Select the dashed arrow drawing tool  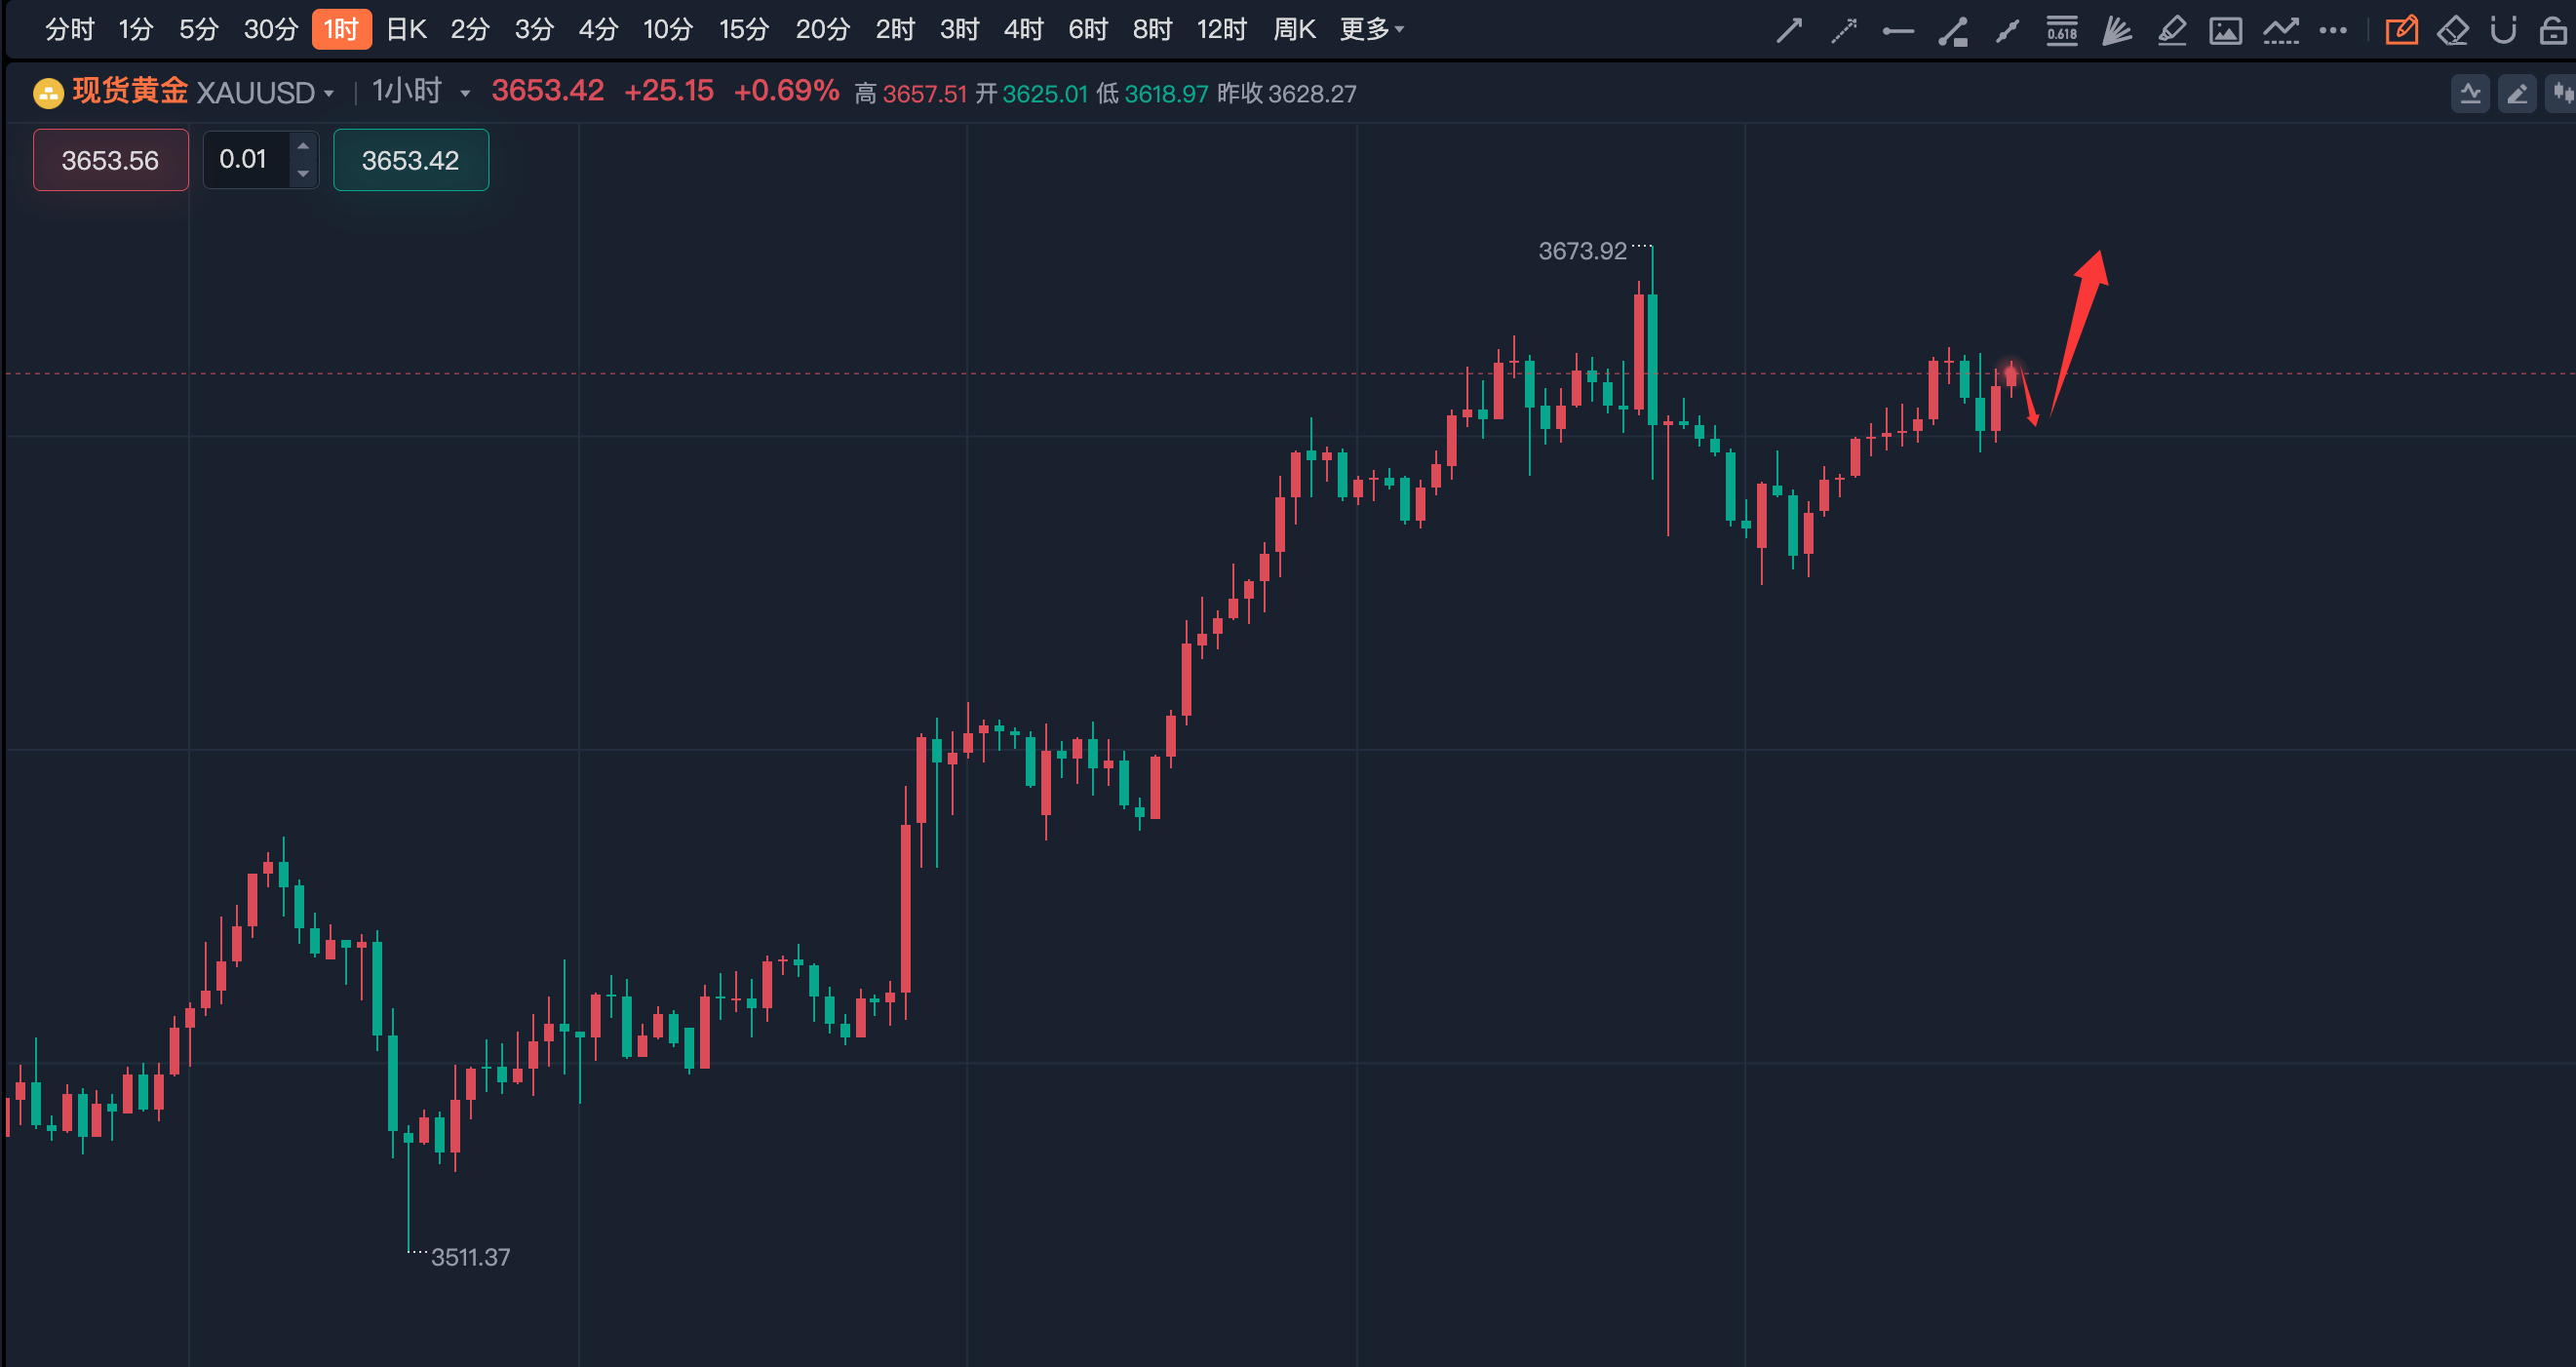pos(1843,31)
